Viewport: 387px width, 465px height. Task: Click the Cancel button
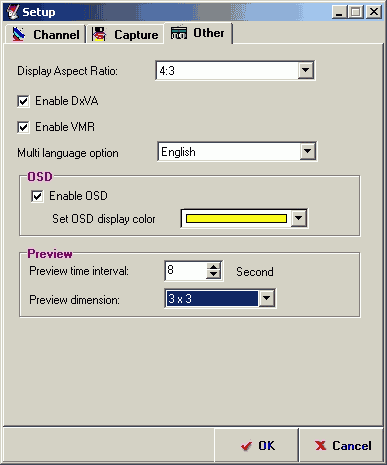coord(342,445)
